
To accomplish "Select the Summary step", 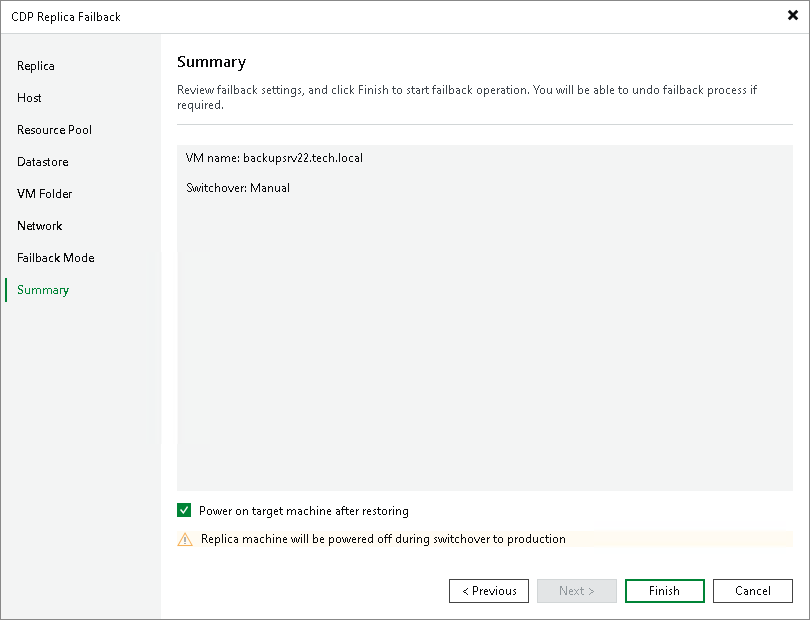I will pyautogui.click(x=42, y=290).
